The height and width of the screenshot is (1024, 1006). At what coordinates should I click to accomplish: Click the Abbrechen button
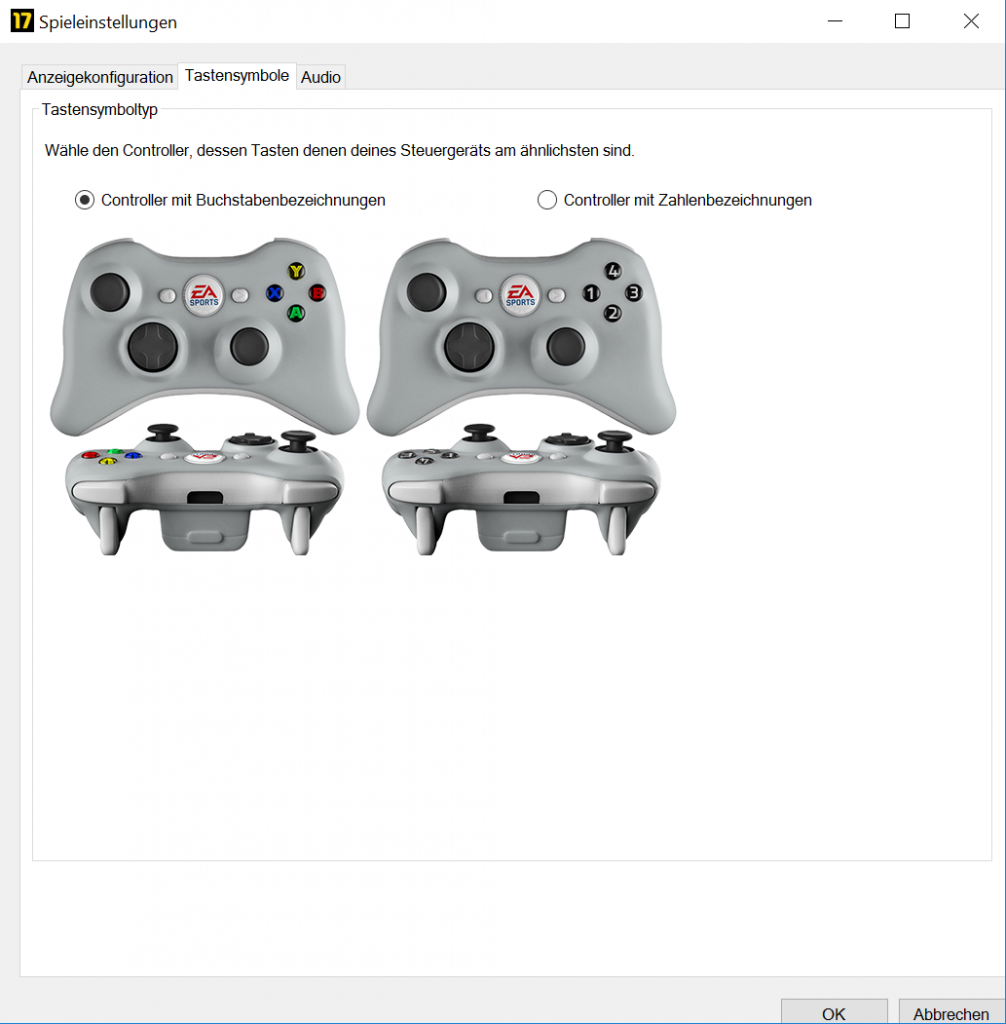coord(951,1013)
